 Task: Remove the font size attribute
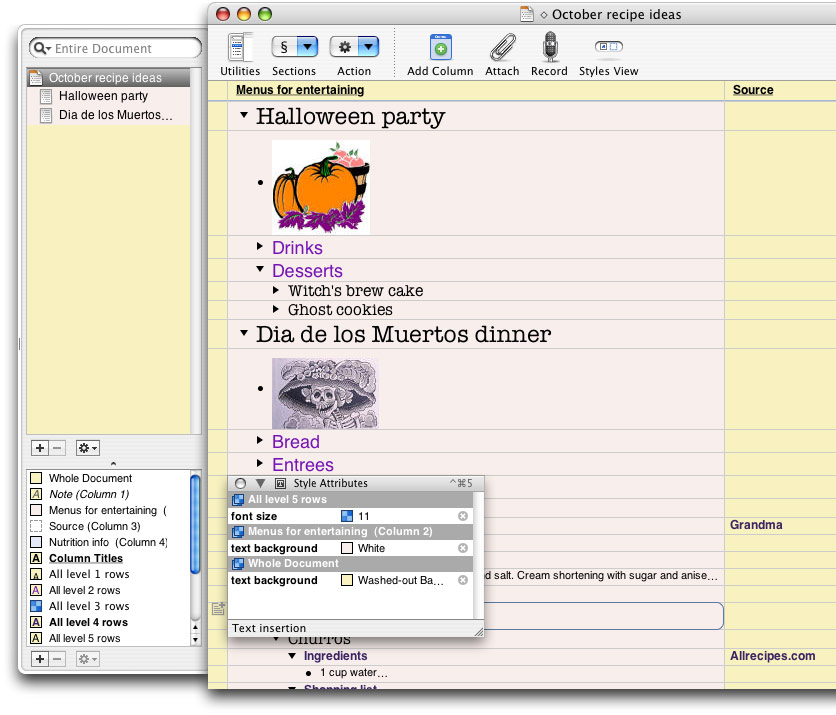click(x=463, y=516)
